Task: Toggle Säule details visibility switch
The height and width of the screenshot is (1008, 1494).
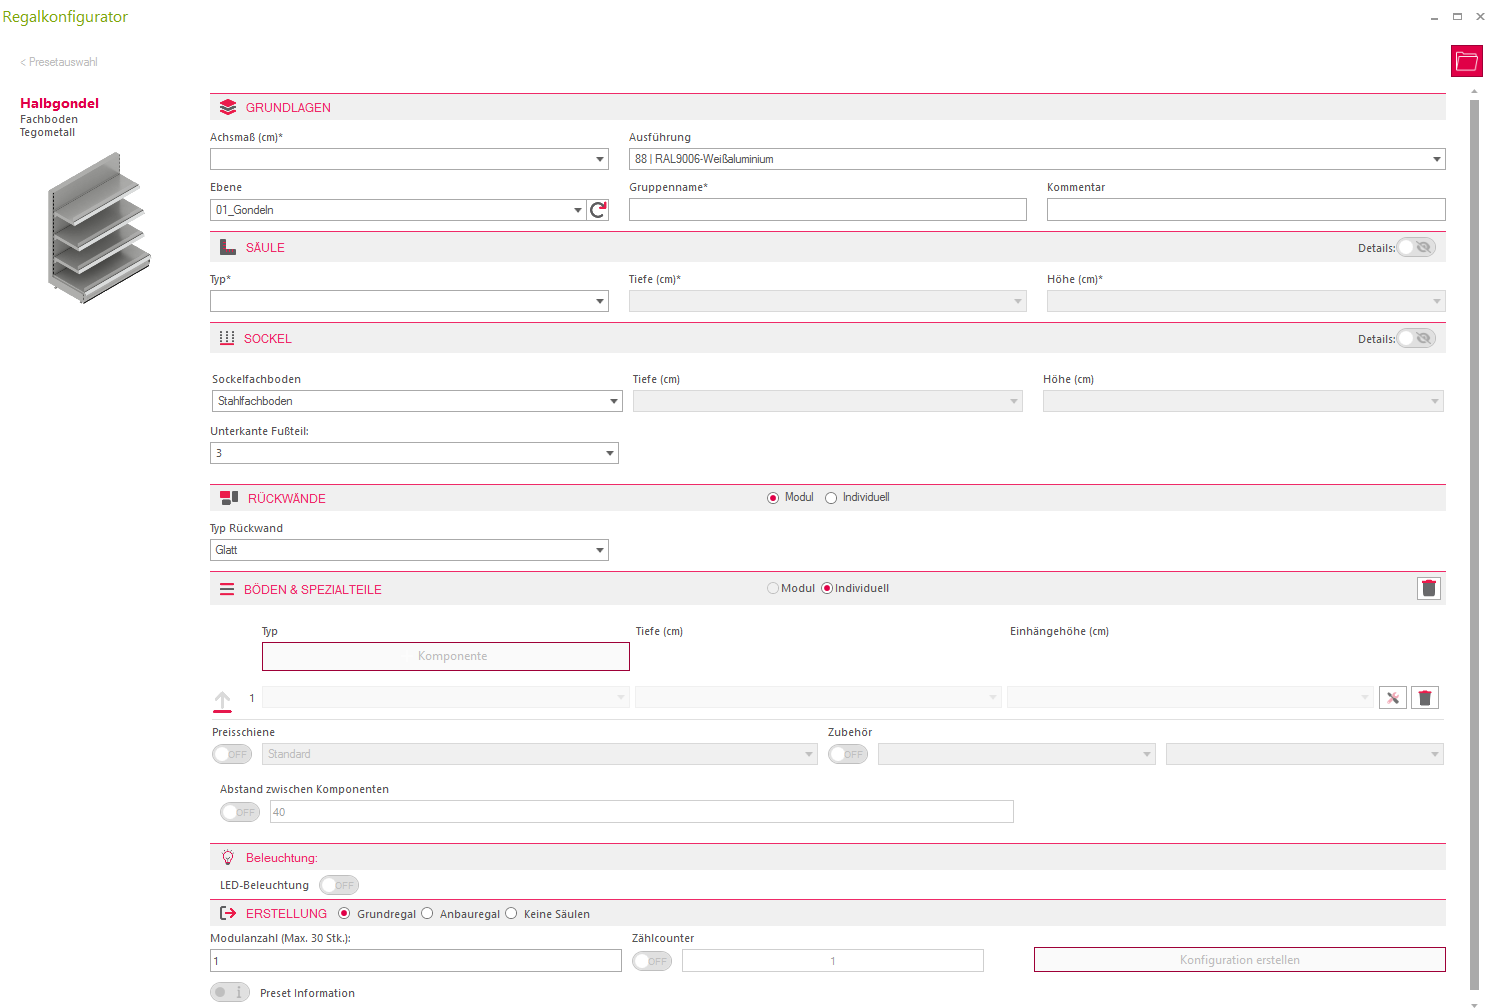Action: (x=1416, y=247)
